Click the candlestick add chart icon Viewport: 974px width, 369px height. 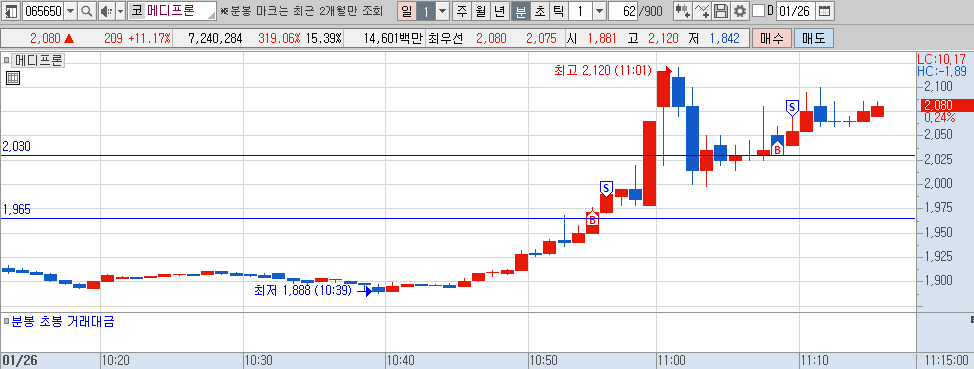tap(682, 11)
